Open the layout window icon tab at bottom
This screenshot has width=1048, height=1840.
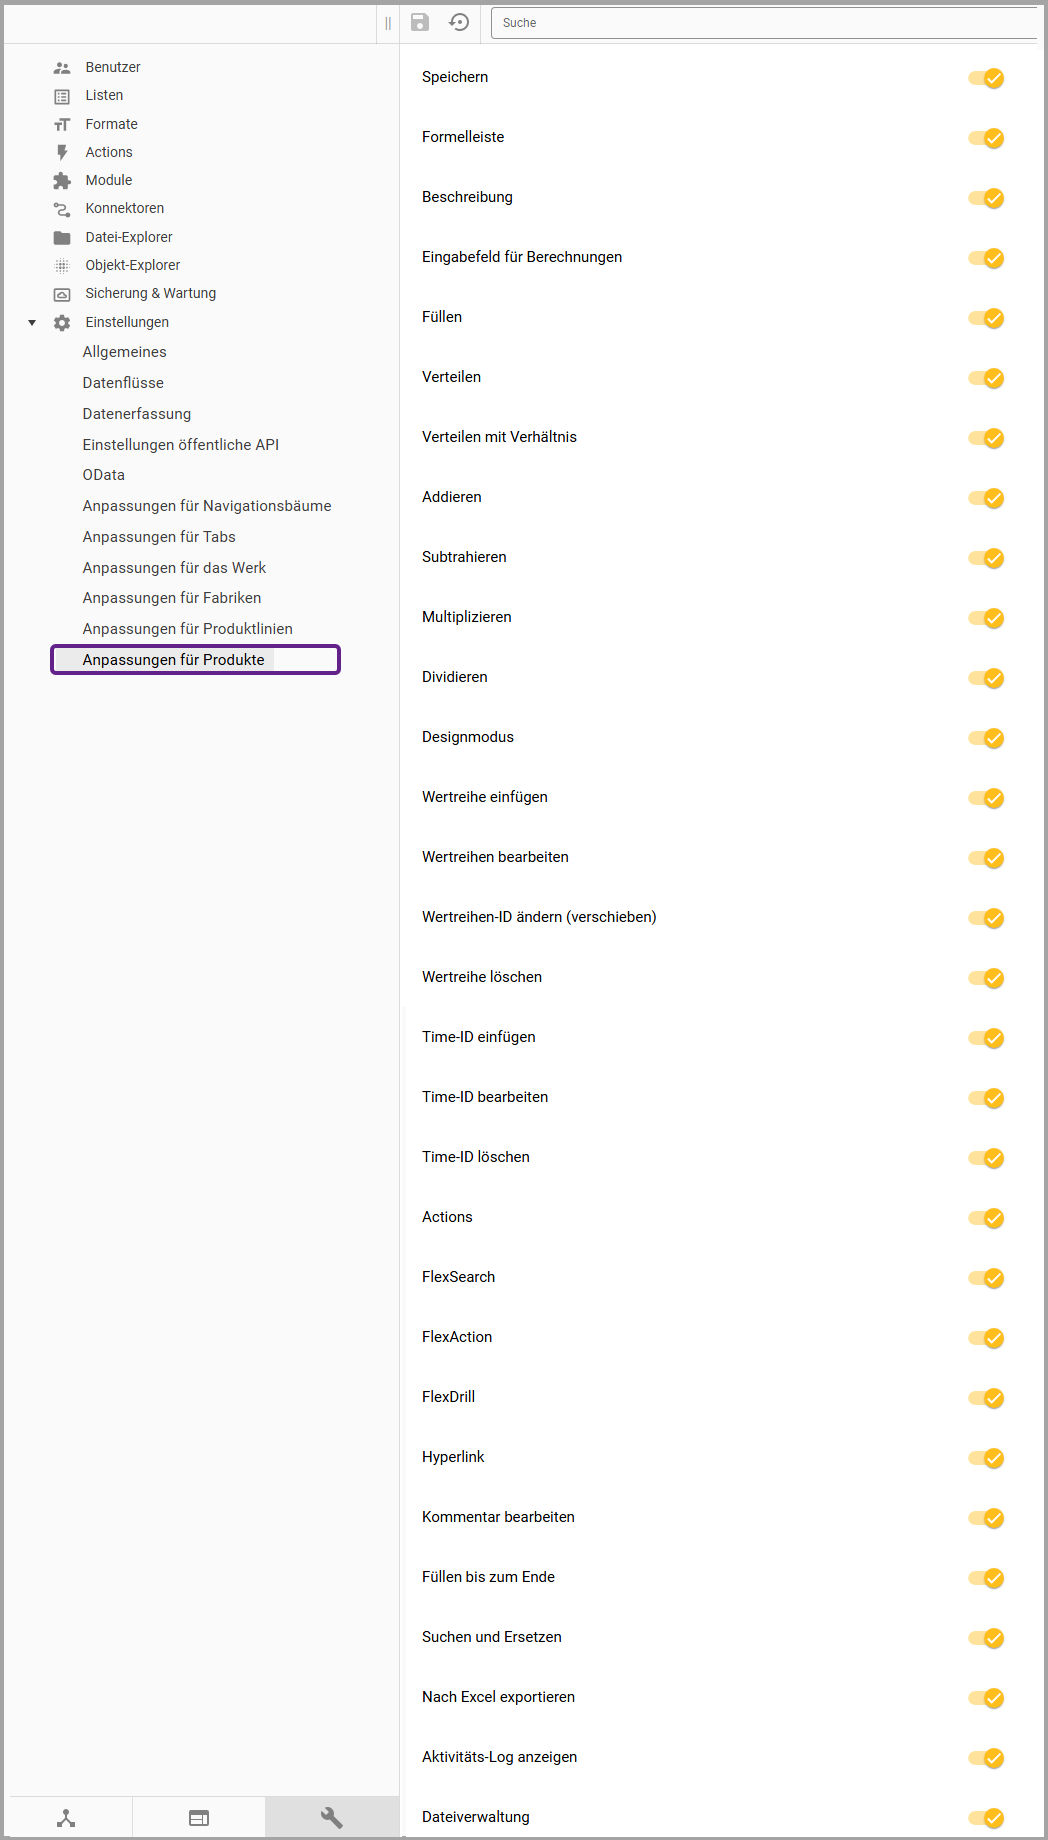[199, 1817]
